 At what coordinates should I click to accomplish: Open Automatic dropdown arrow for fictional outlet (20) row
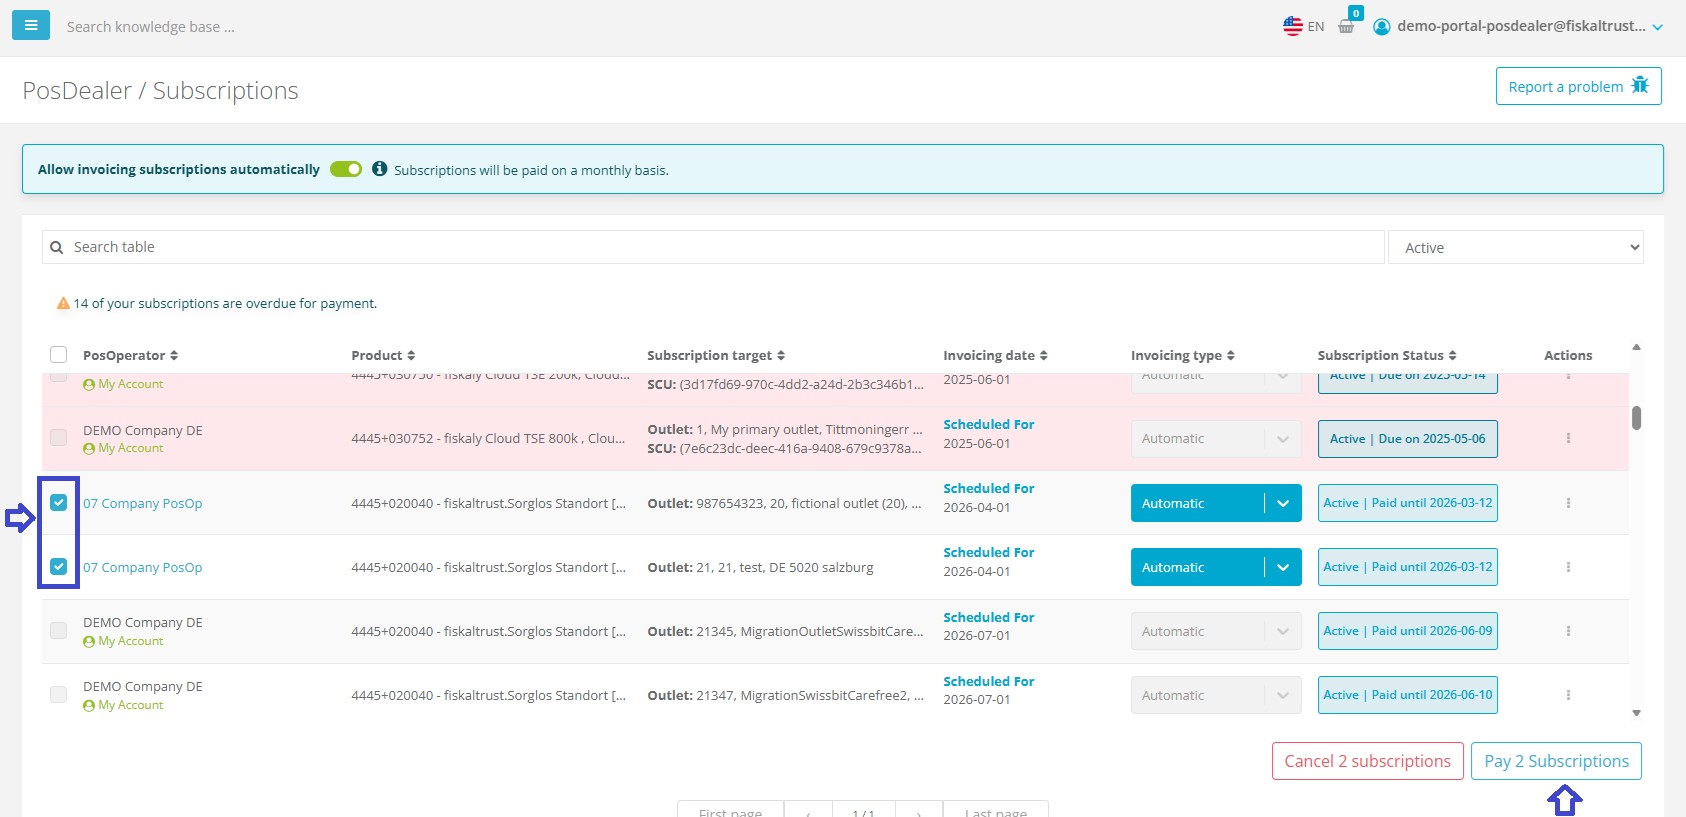(x=1283, y=503)
